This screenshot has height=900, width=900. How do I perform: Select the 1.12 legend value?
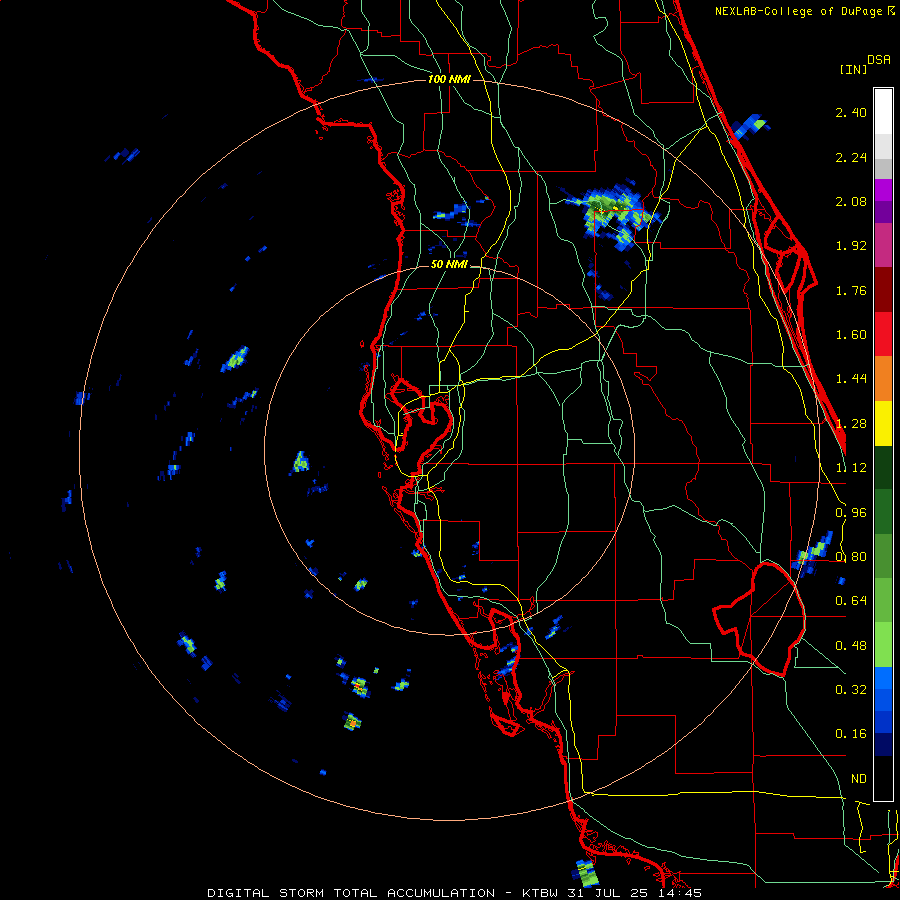click(851, 468)
